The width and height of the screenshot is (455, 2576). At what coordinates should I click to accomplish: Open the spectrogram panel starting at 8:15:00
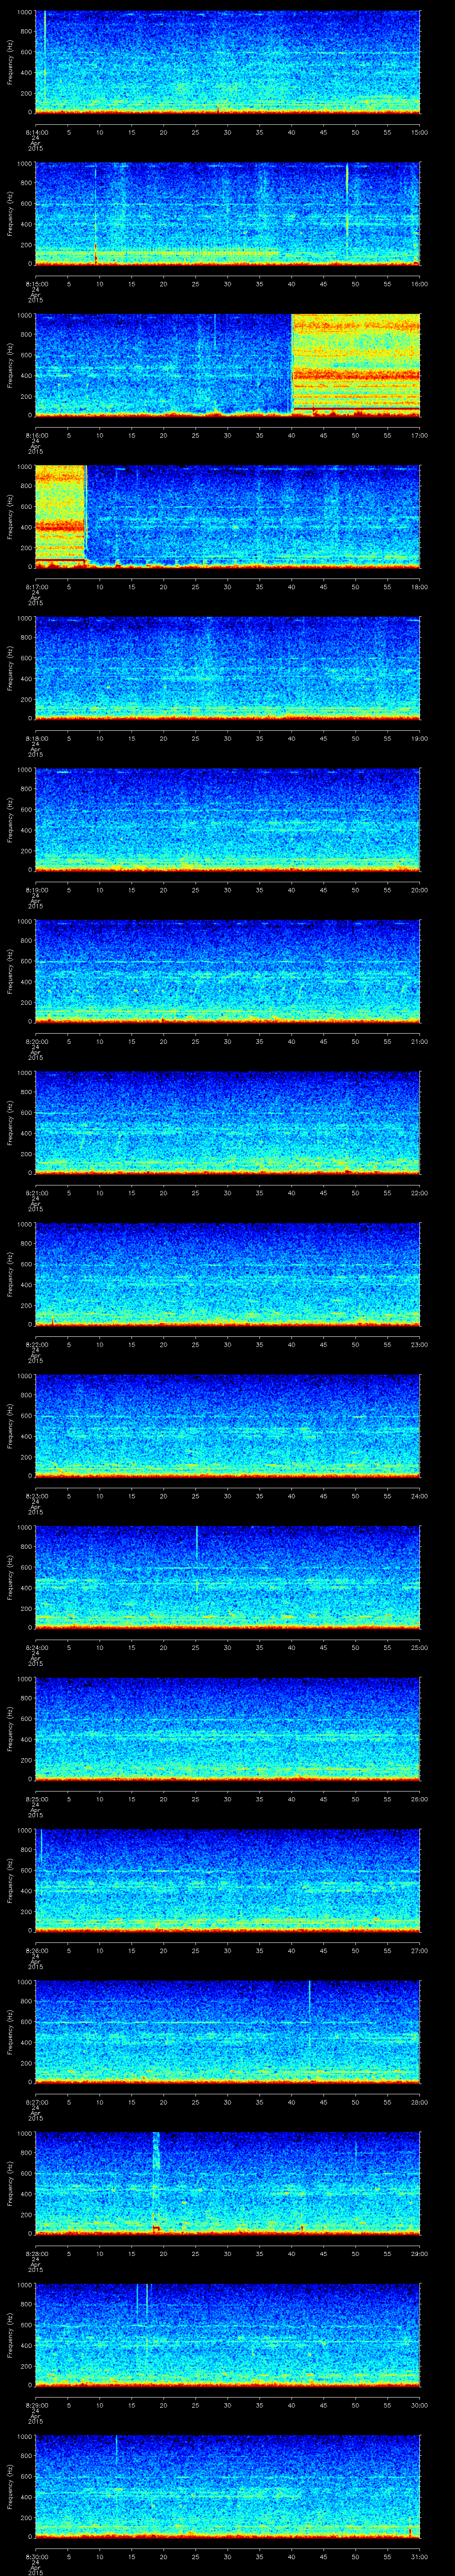click(x=228, y=214)
